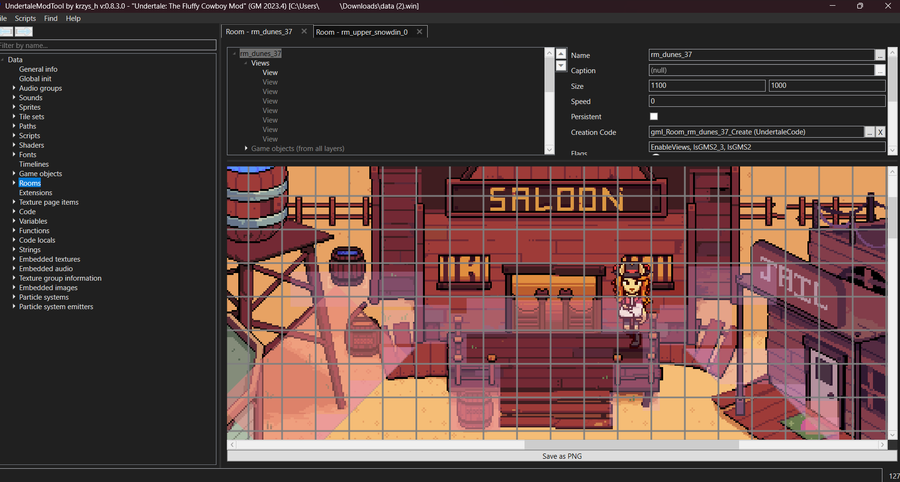
Task: Select the Timelines tree item
Action: (x=34, y=164)
